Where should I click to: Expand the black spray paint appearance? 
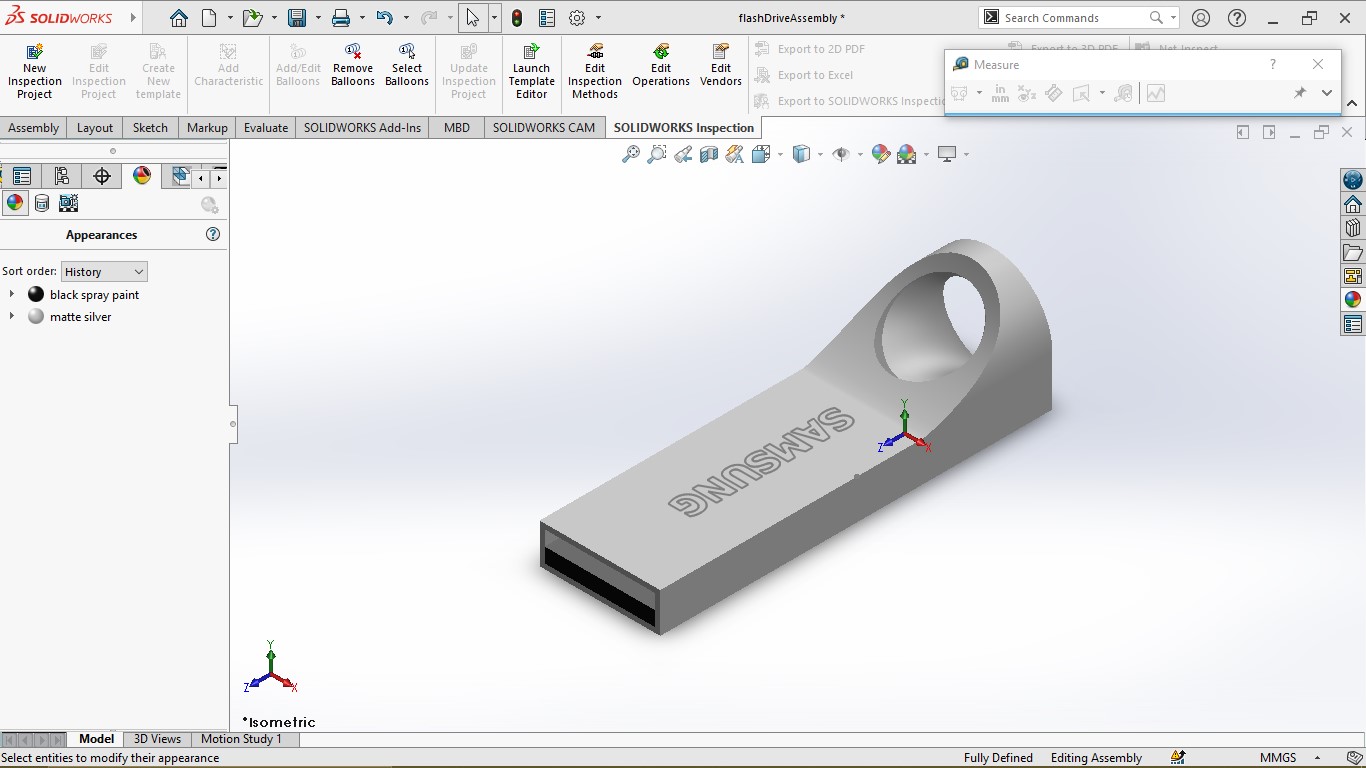12,294
